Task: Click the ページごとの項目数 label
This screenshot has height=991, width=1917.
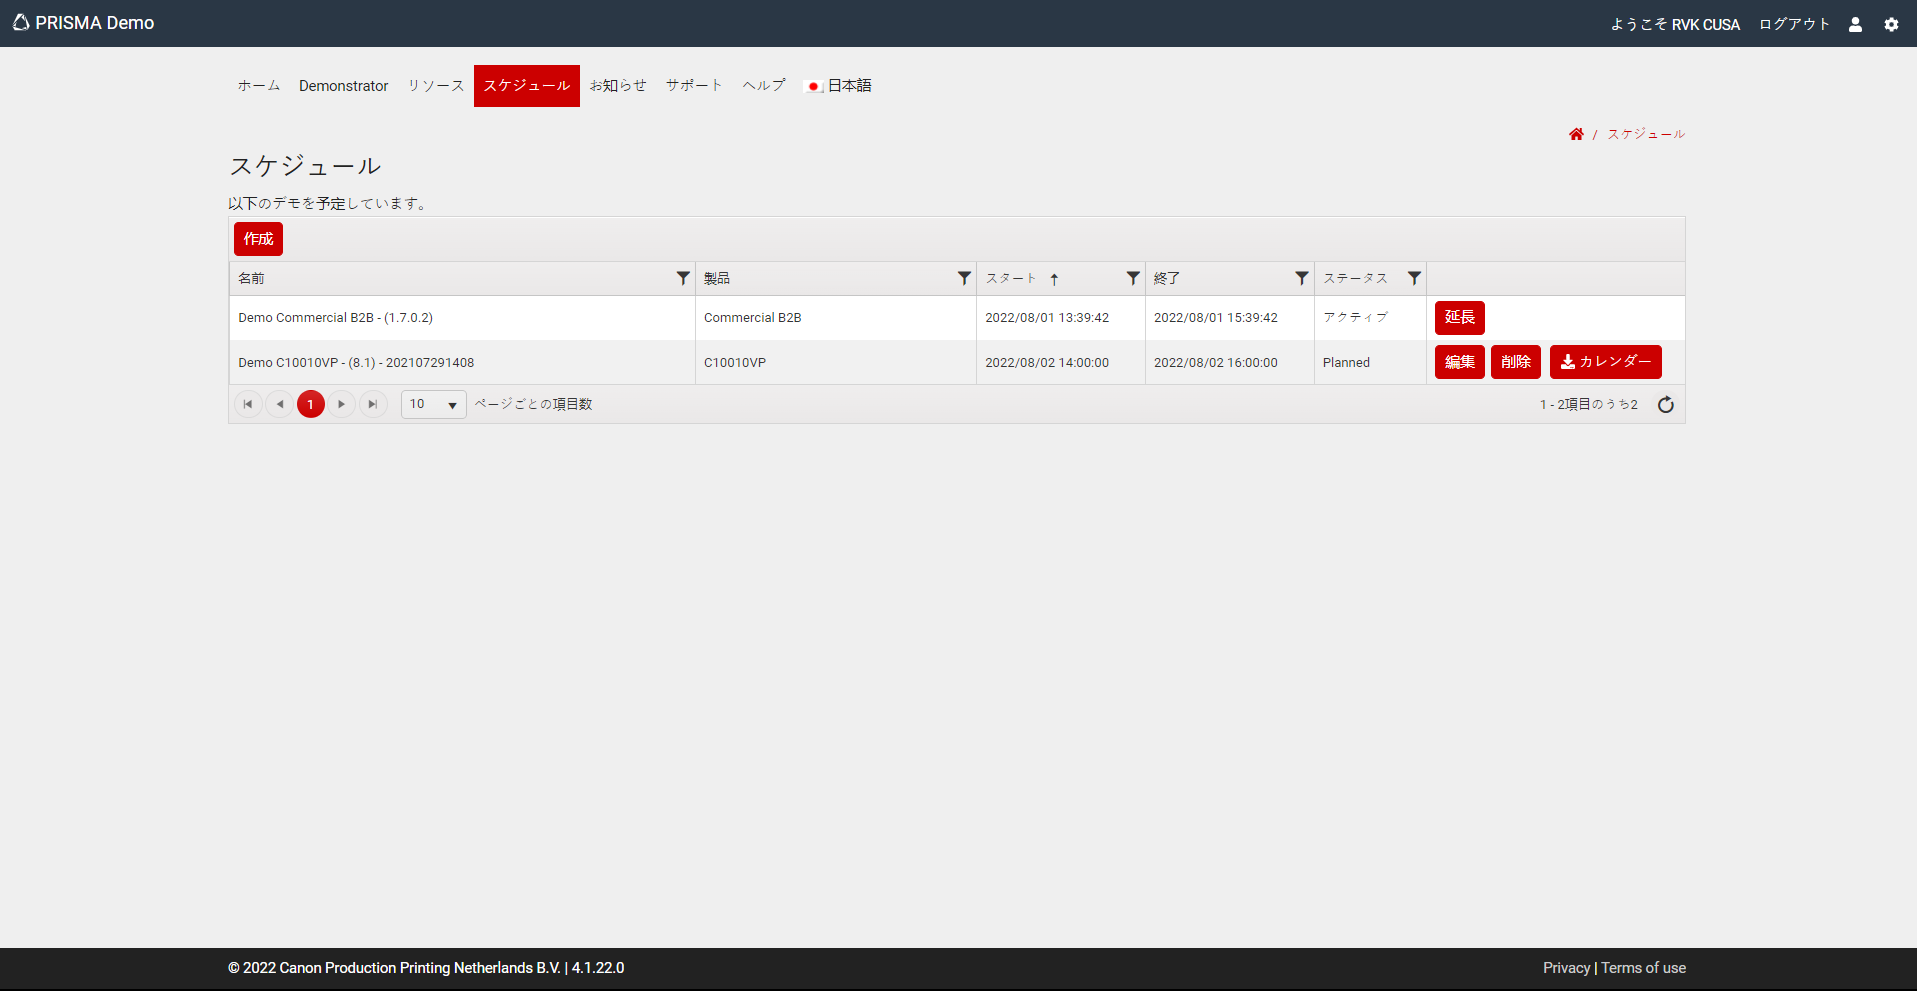Action: click(x=533, y=404)
